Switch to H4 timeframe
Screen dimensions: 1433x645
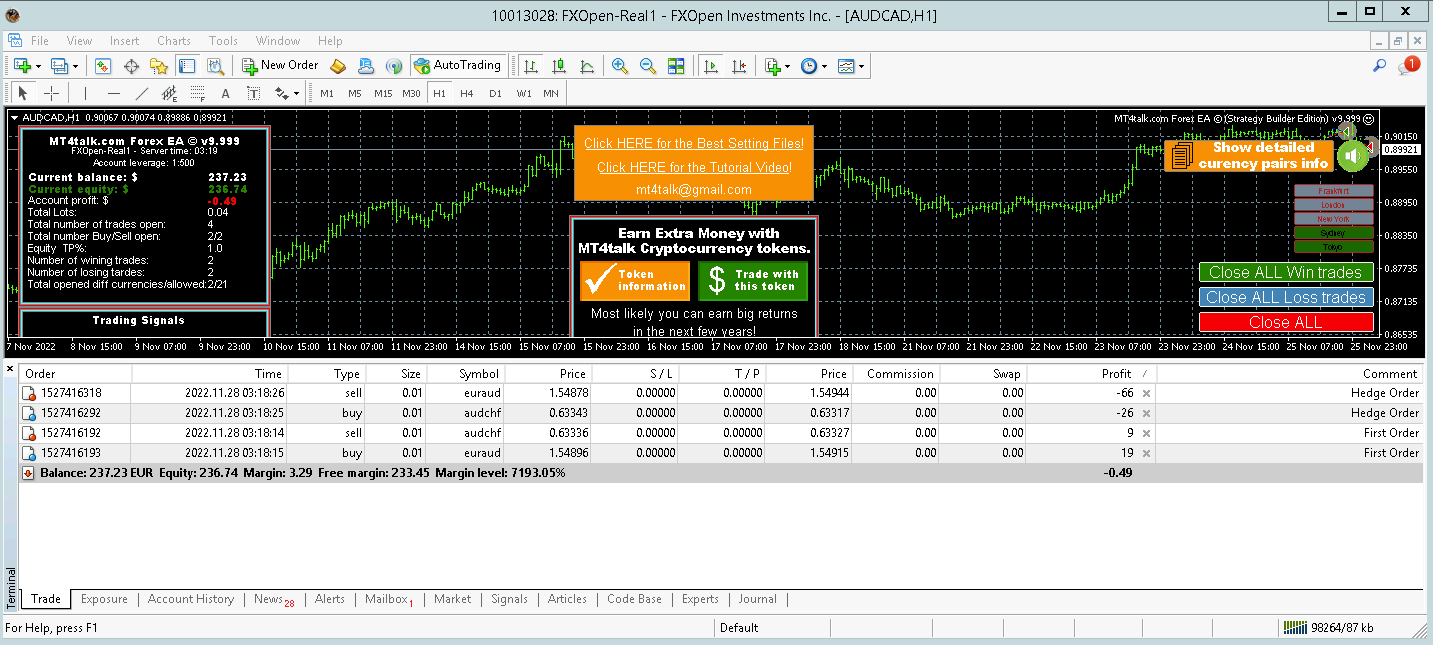467,93
